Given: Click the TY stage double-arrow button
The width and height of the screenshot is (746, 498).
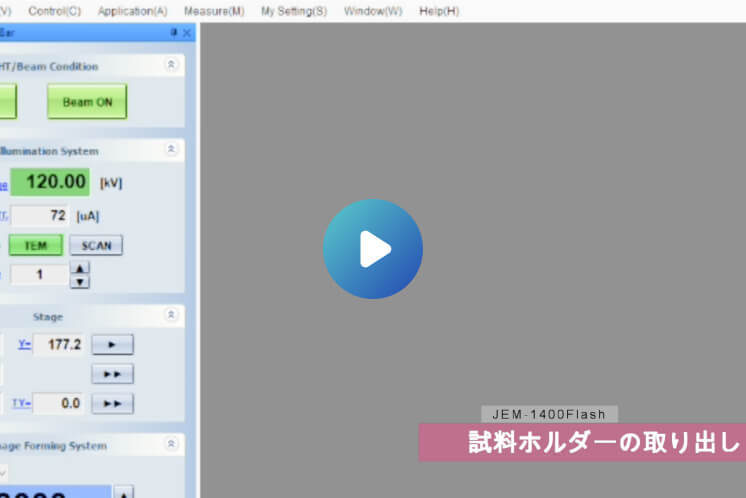Looking at the screenshot, I should pyautogui.click(x=113, y=403).
